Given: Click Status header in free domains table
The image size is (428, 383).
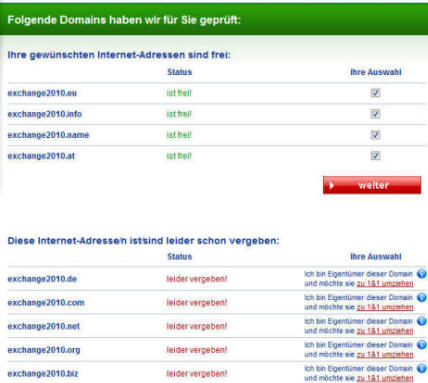Looking at the screenshot, I should [x=180, y=72].
